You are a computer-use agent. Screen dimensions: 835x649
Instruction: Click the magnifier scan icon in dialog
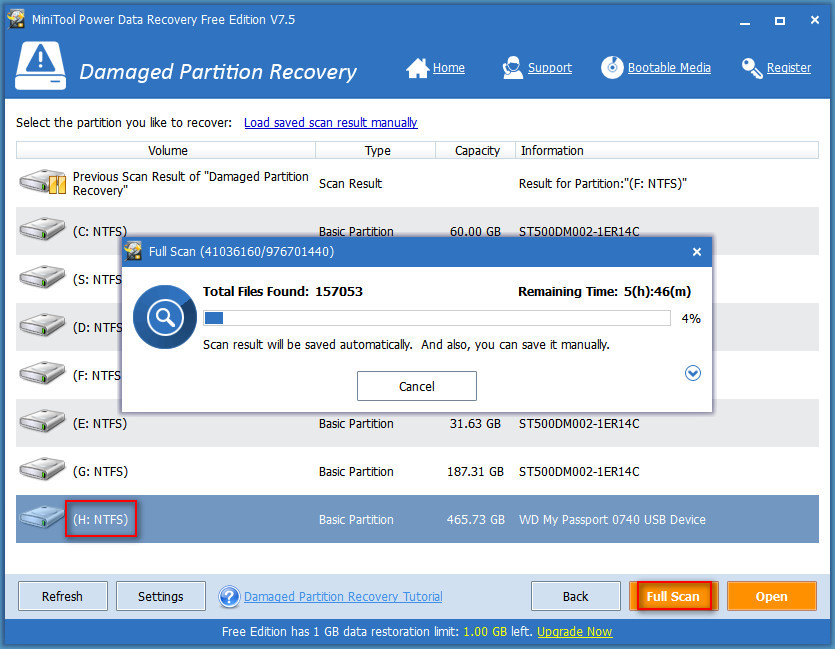[165, 317]
